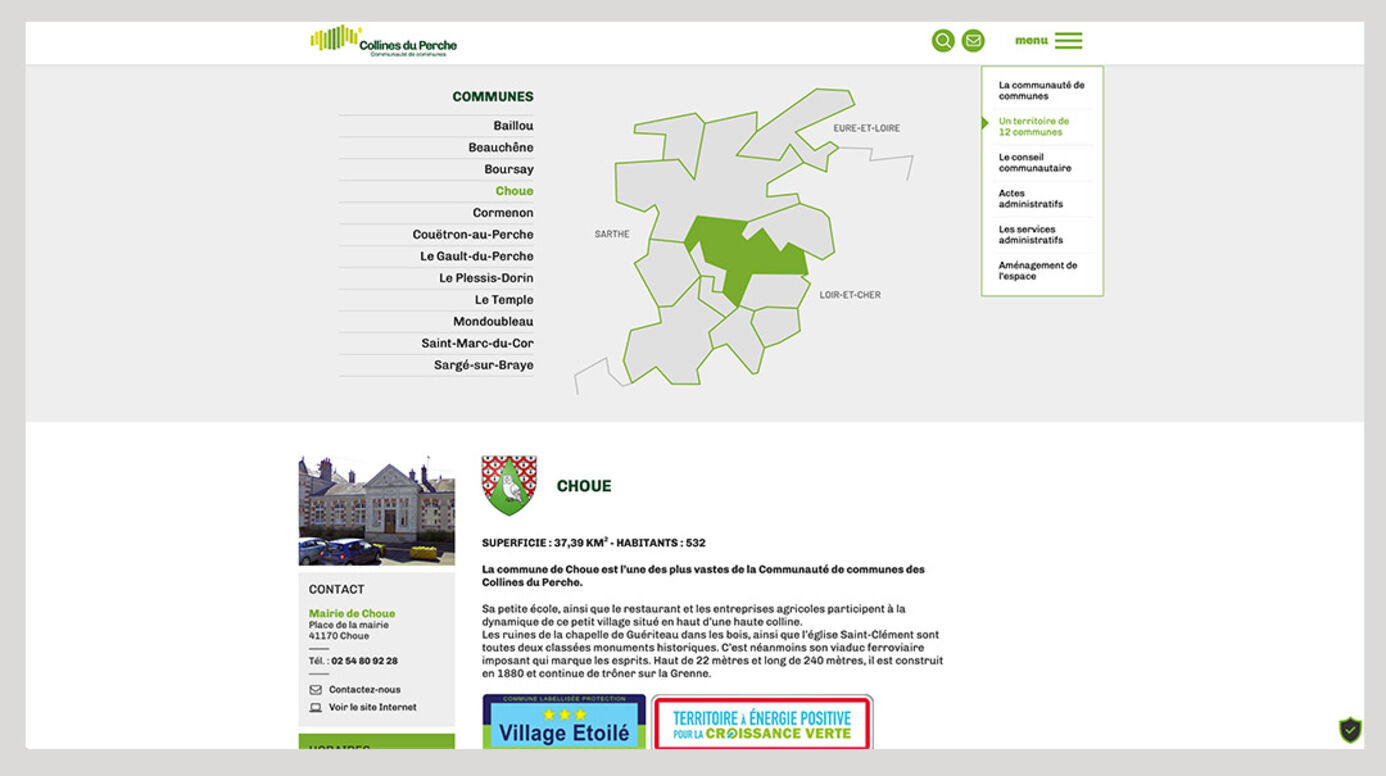Select Sargé-sur-Braye commune

point(484,366)
